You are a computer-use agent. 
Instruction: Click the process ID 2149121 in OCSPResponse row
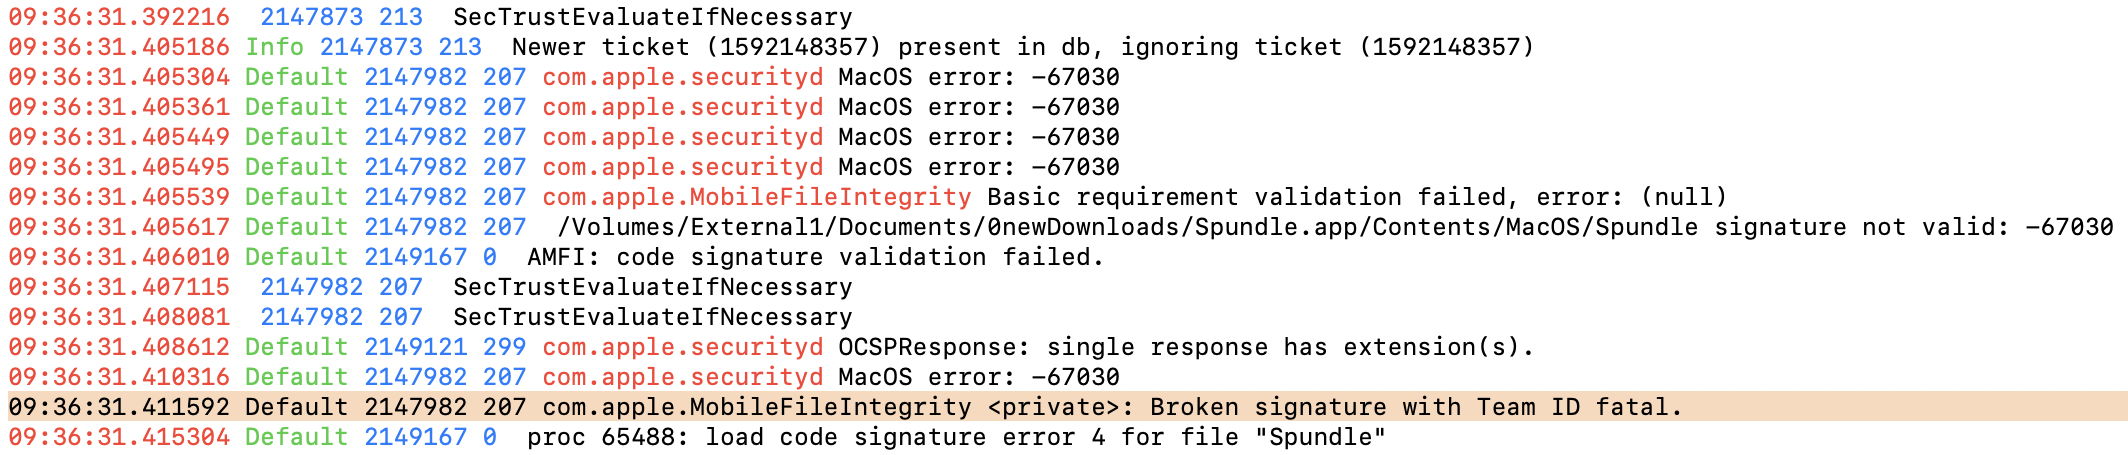[415, 347]
